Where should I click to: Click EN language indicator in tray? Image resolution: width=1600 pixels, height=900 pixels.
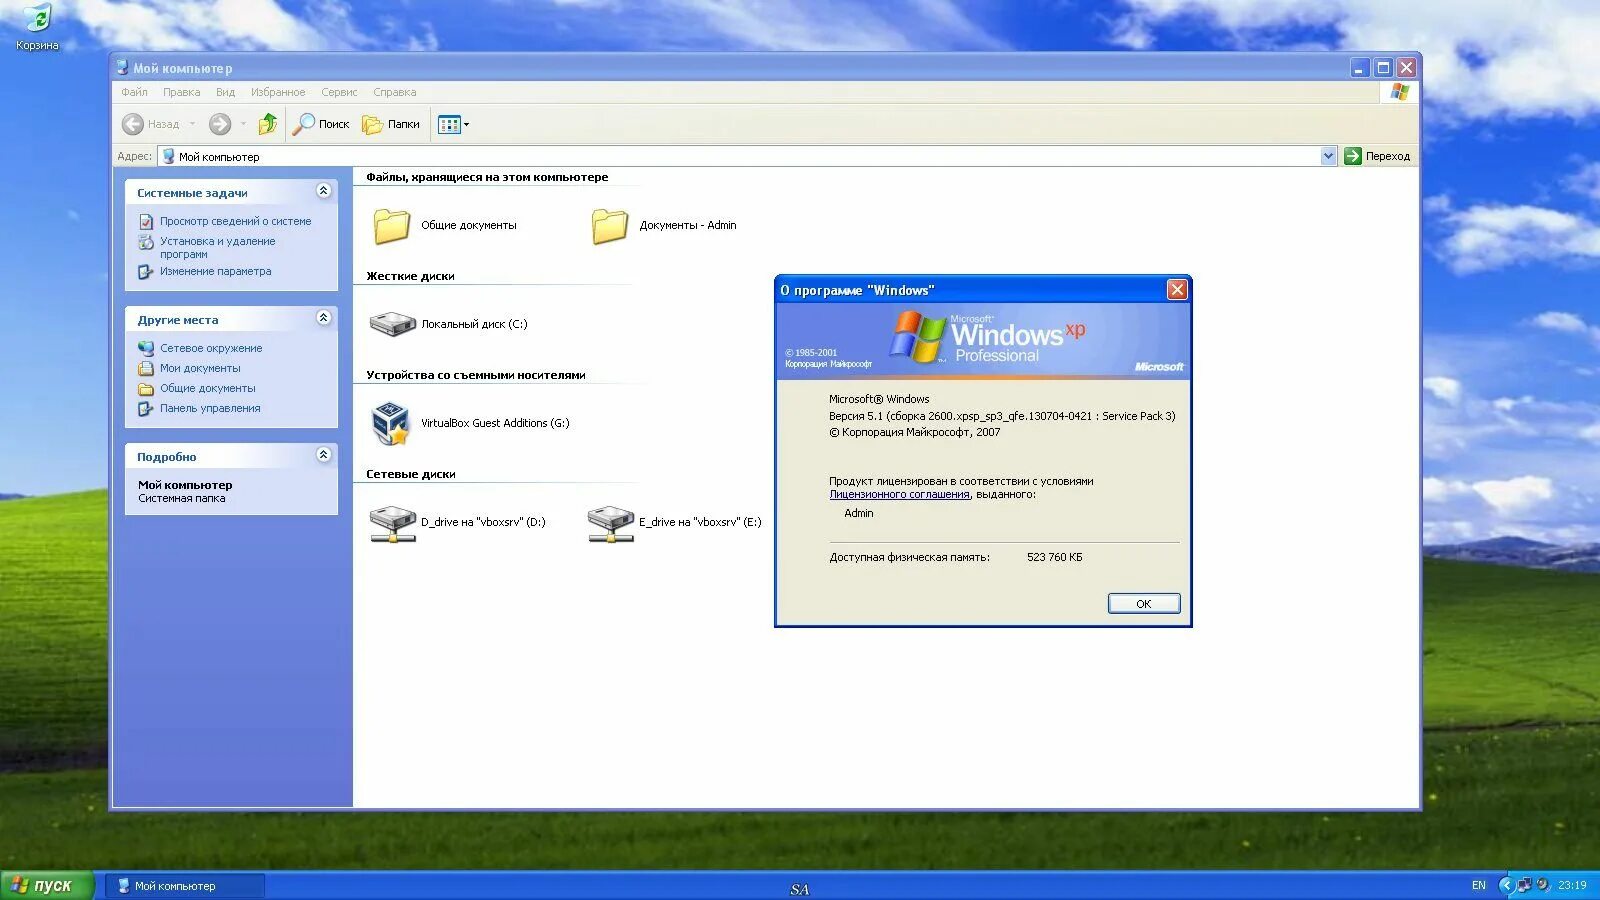pos(1479,885)
